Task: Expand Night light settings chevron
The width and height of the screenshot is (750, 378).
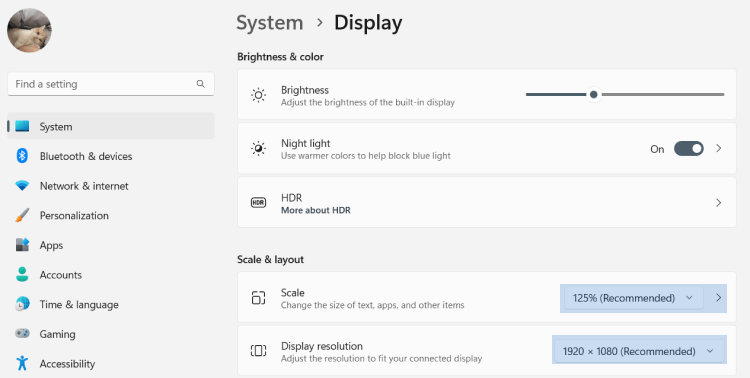Action: tap(718, 149)
